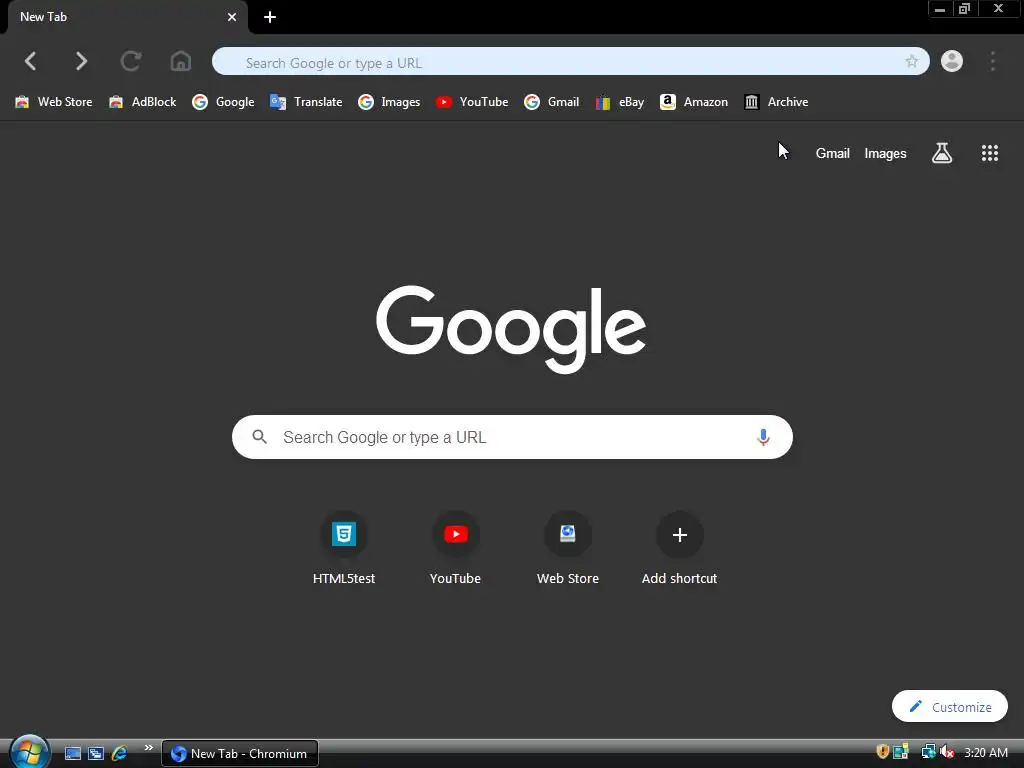Open the three-dot Chromium menu
1024x768 pixels.
tap(993, 61)
